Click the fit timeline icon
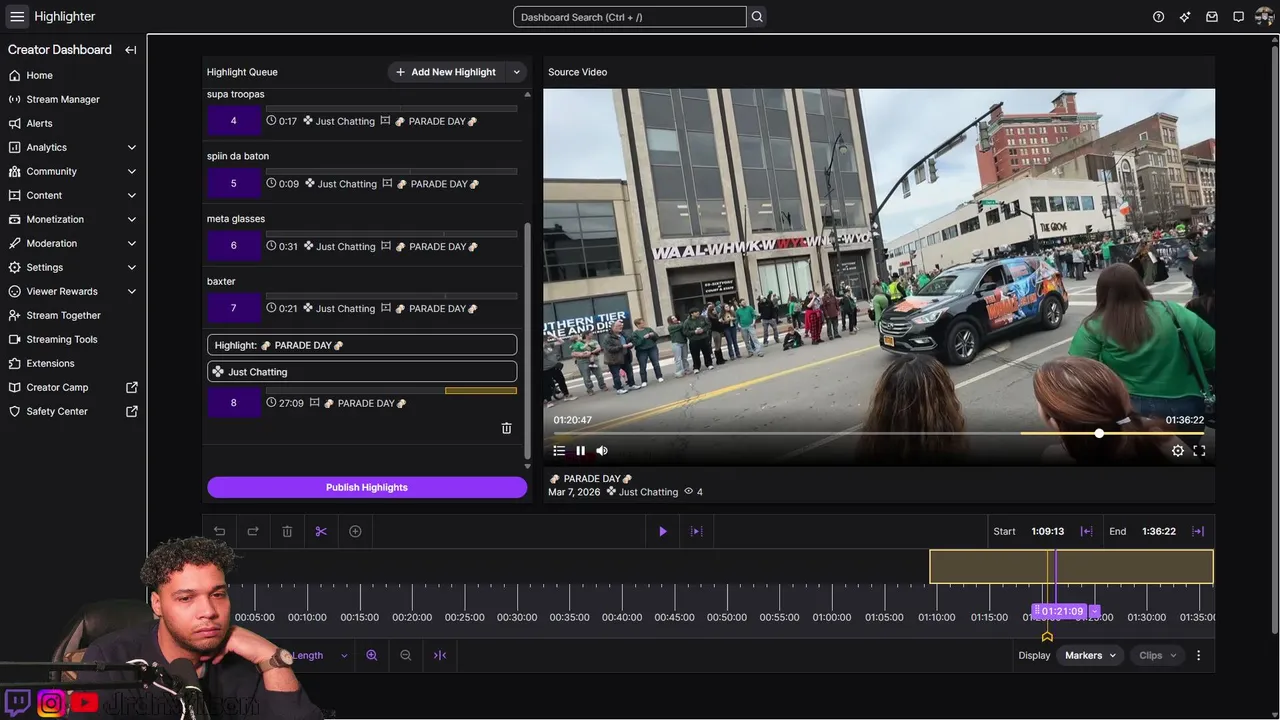The height and width of the screenshot is (720, 1280). [440, 656]
